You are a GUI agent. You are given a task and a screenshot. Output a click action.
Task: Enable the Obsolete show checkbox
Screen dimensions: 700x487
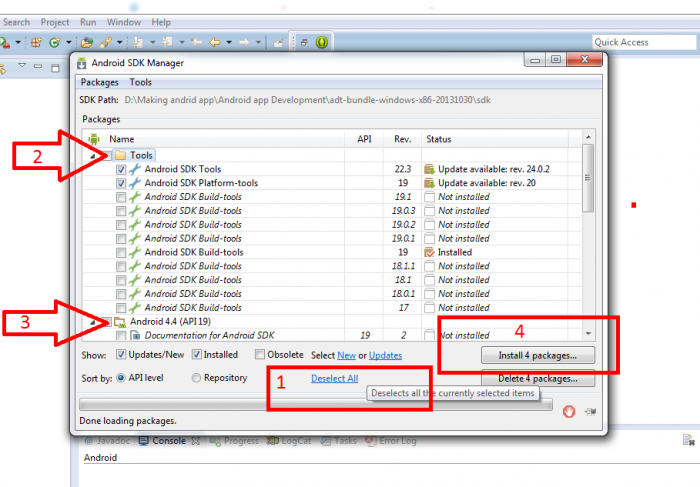point(259,354)
